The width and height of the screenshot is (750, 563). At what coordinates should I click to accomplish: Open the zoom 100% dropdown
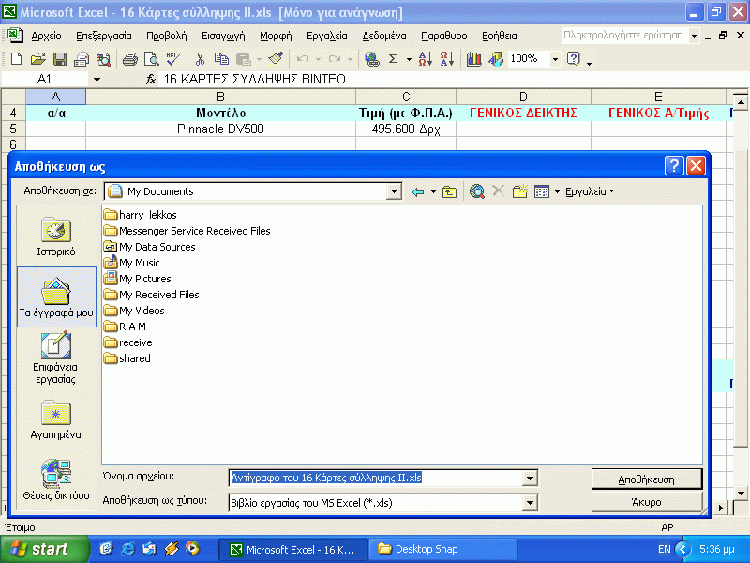pos(555,59)
